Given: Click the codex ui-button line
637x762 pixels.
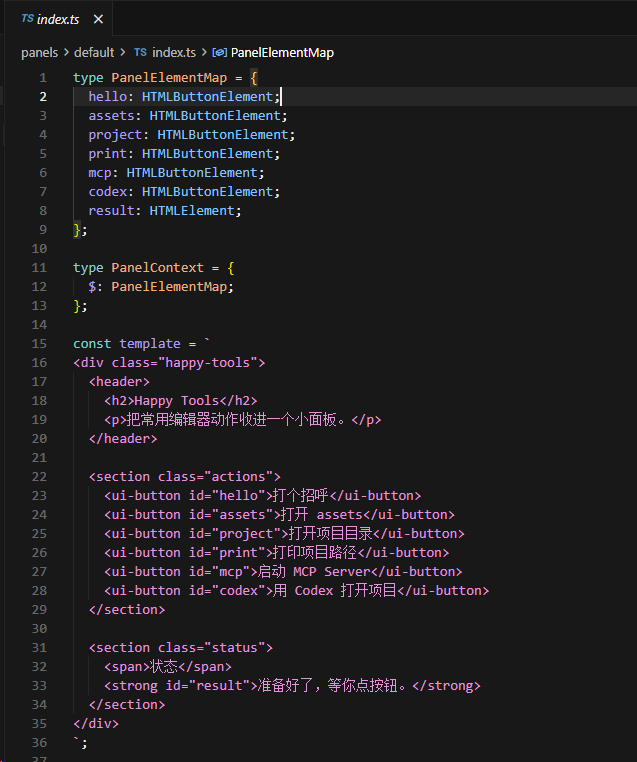Looking at the screenshot, I should tap(296, 590).
